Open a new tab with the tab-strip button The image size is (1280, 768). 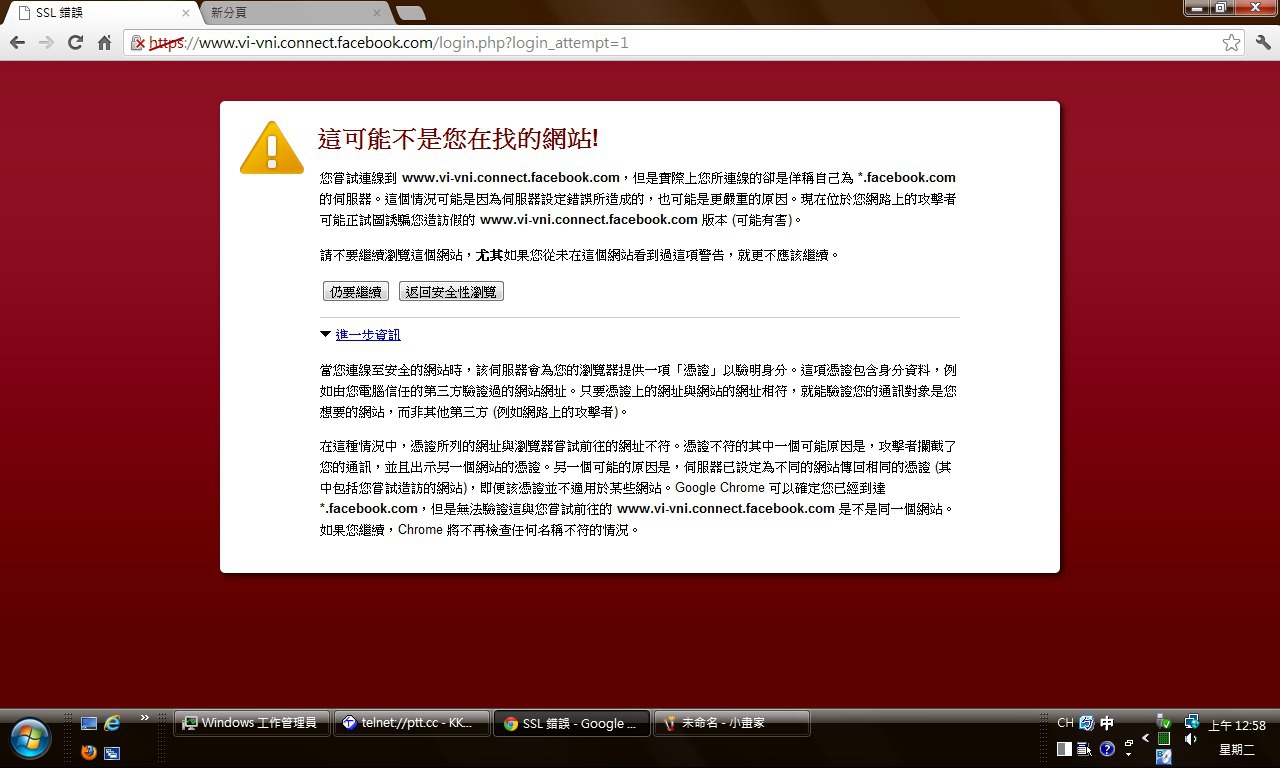pyautogui.click(x=410, y=13)
